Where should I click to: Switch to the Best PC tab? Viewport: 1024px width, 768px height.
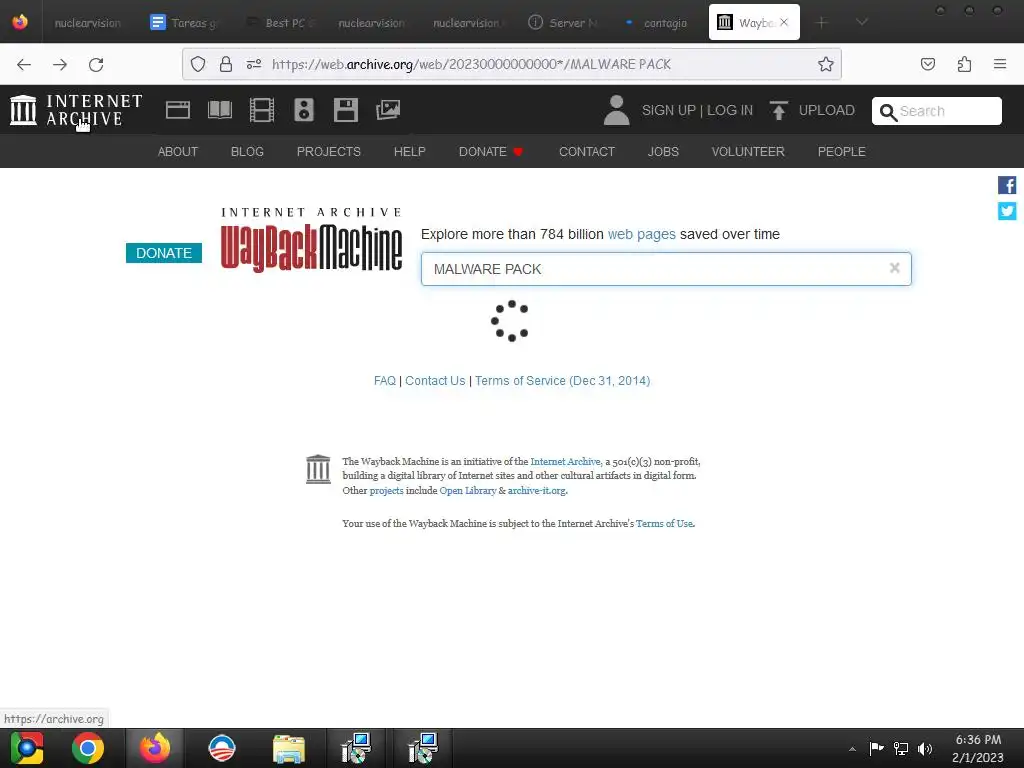280,22
